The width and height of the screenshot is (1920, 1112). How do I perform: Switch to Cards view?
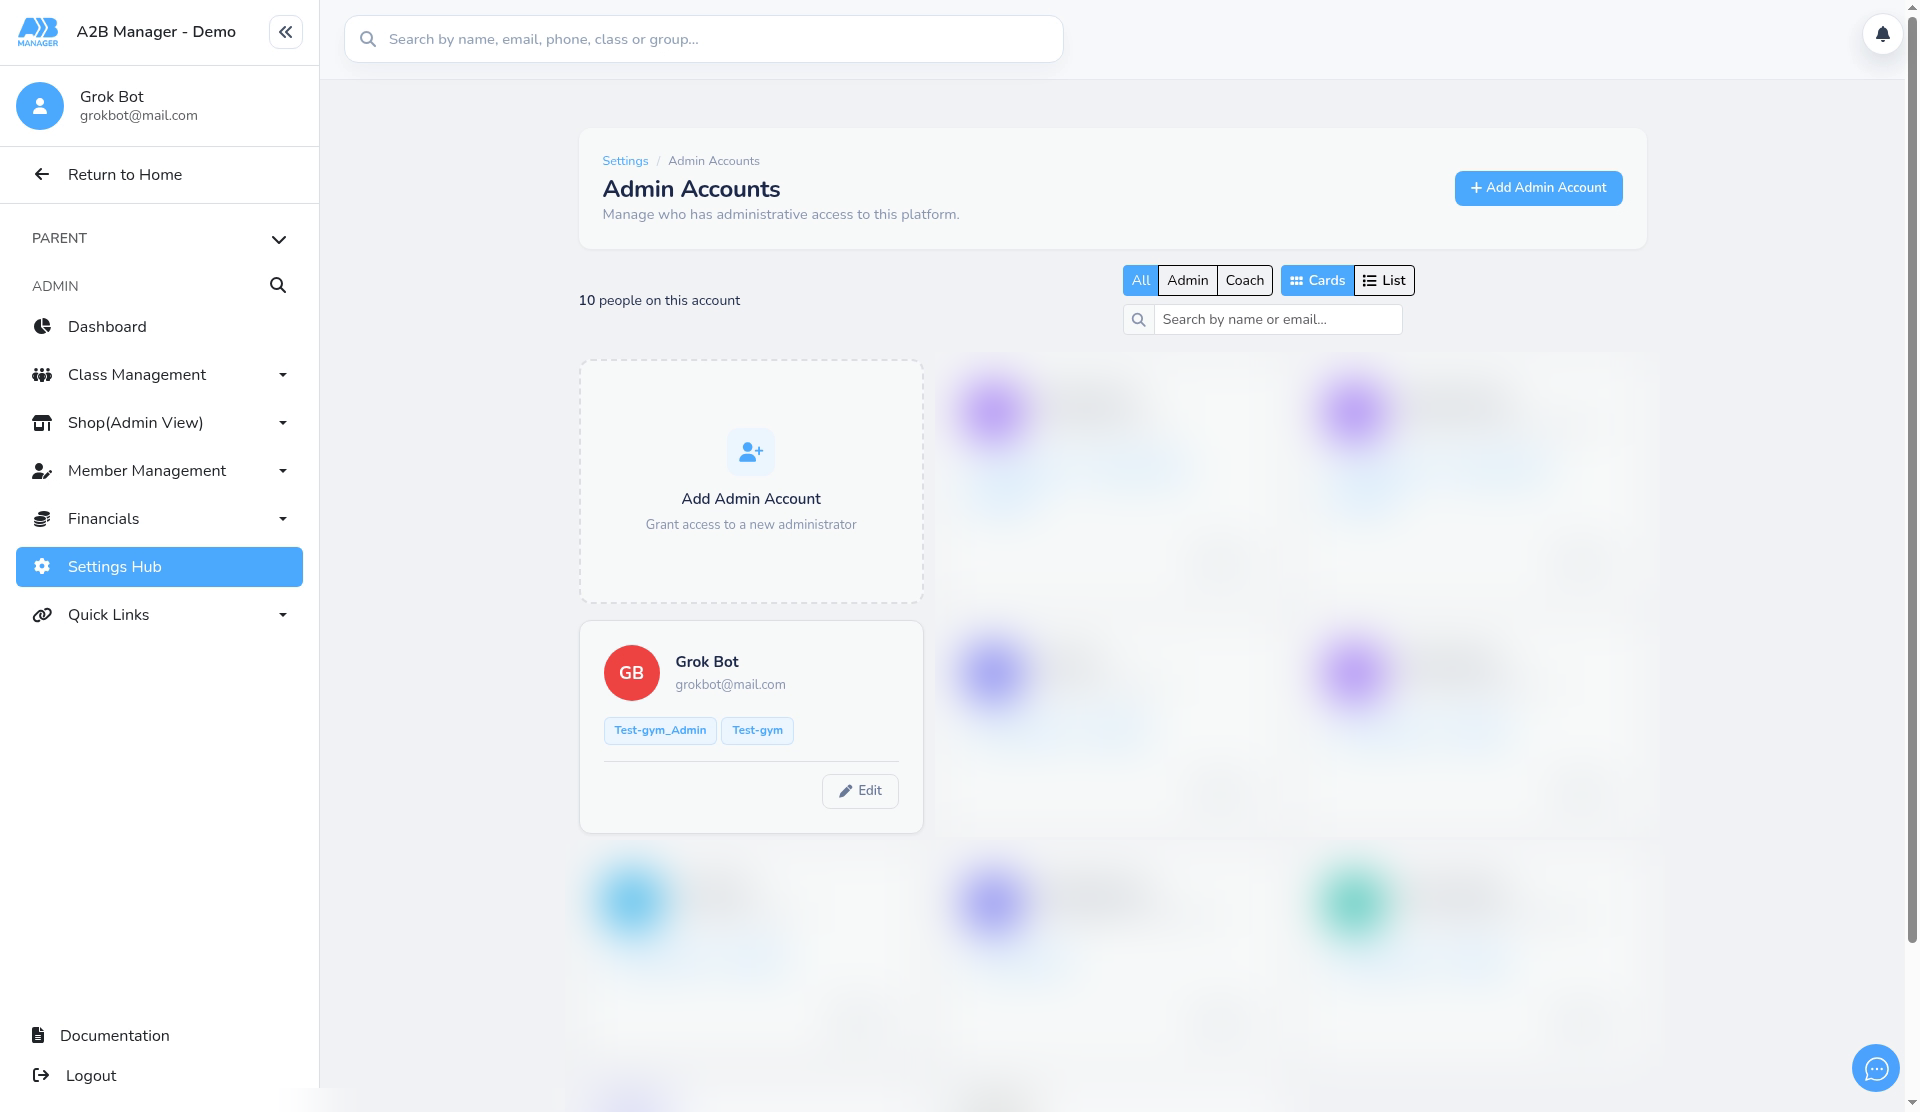point(1317,281)
